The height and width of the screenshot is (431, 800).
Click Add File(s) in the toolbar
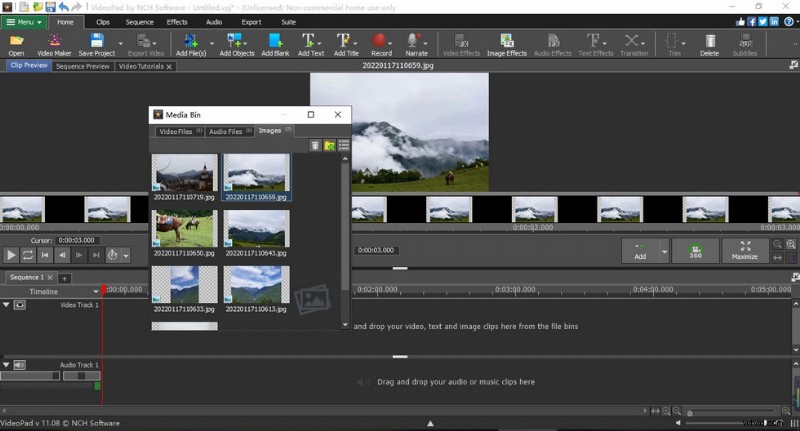coord(191,44)
